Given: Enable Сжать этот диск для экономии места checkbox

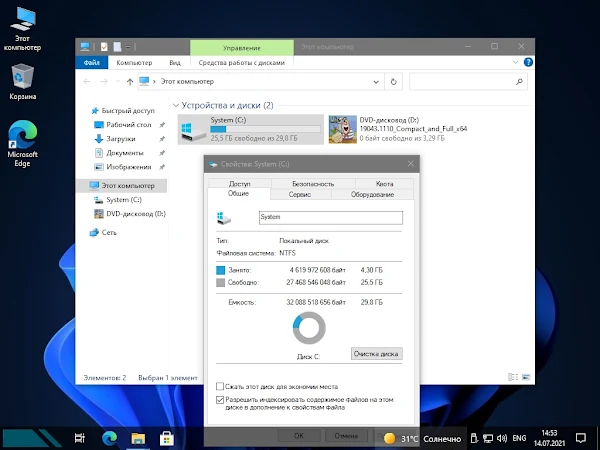Looking at the screenshot, I should [x=220, y=386].
